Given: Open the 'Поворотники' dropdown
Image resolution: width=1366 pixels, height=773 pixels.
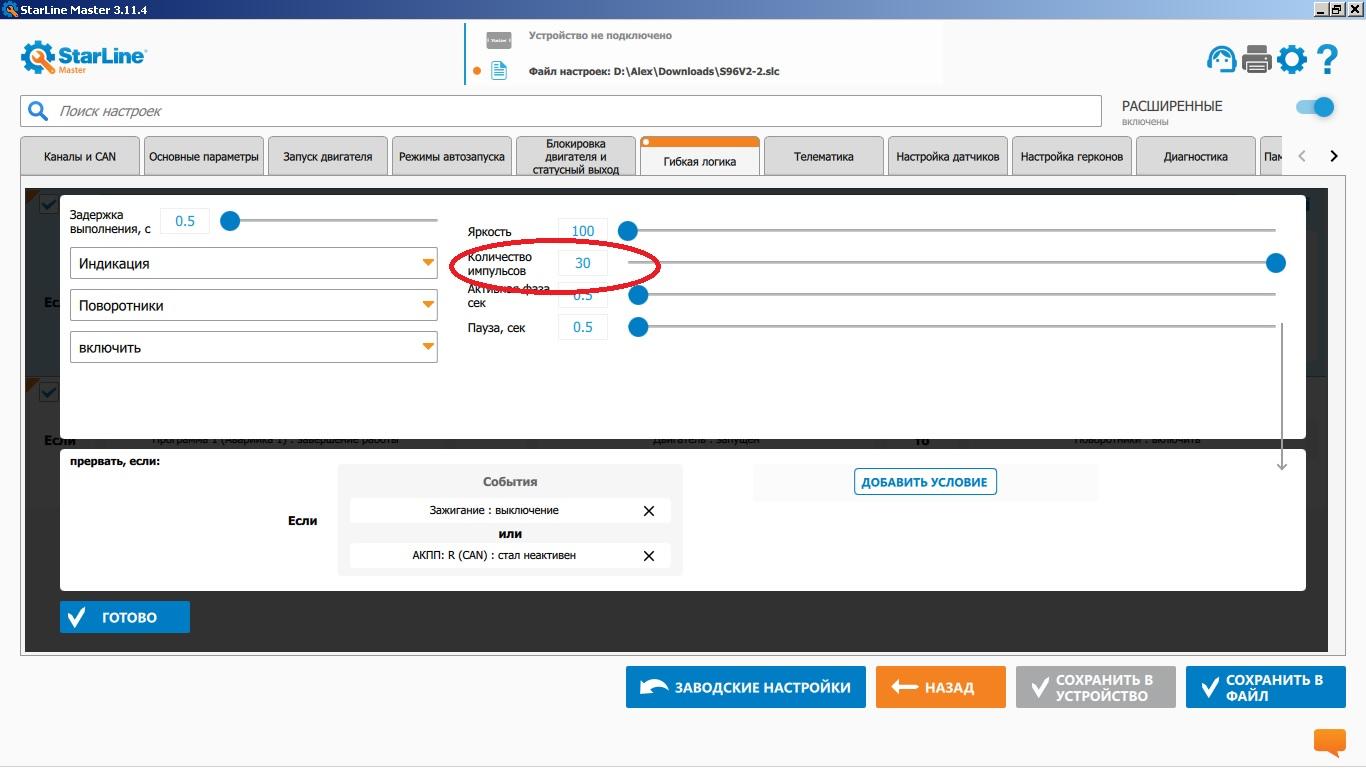Looking at the screenshot, I should 254,306.
